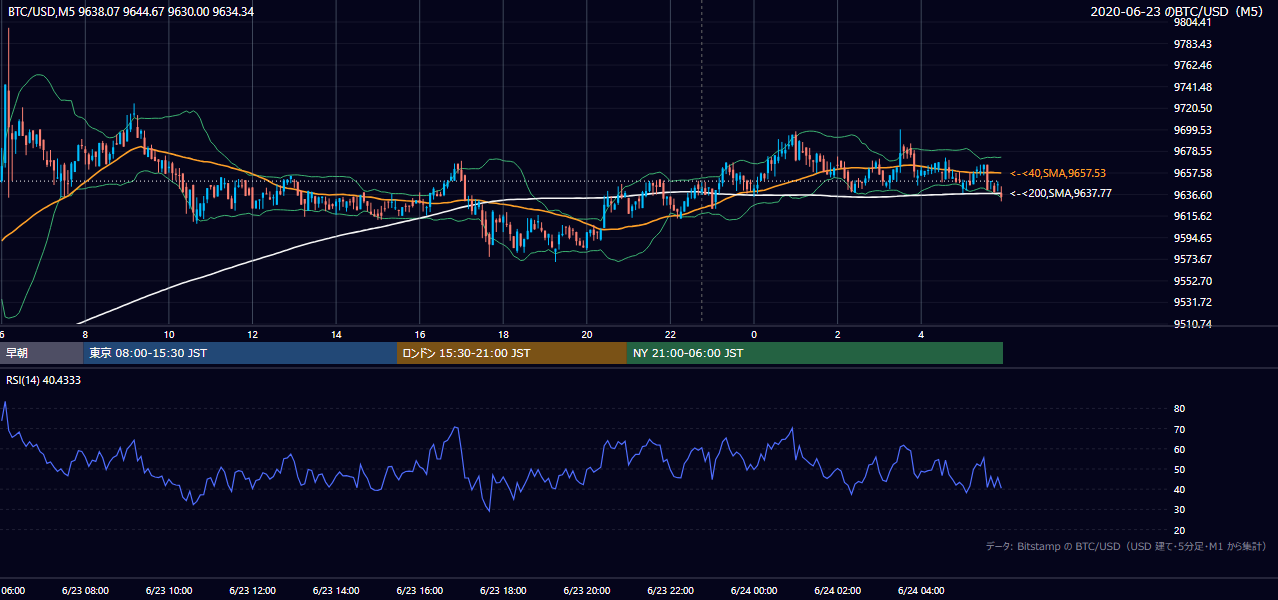
Task: Click the BTC/USD,M5 OHLC header text
Action: point(130,12)
